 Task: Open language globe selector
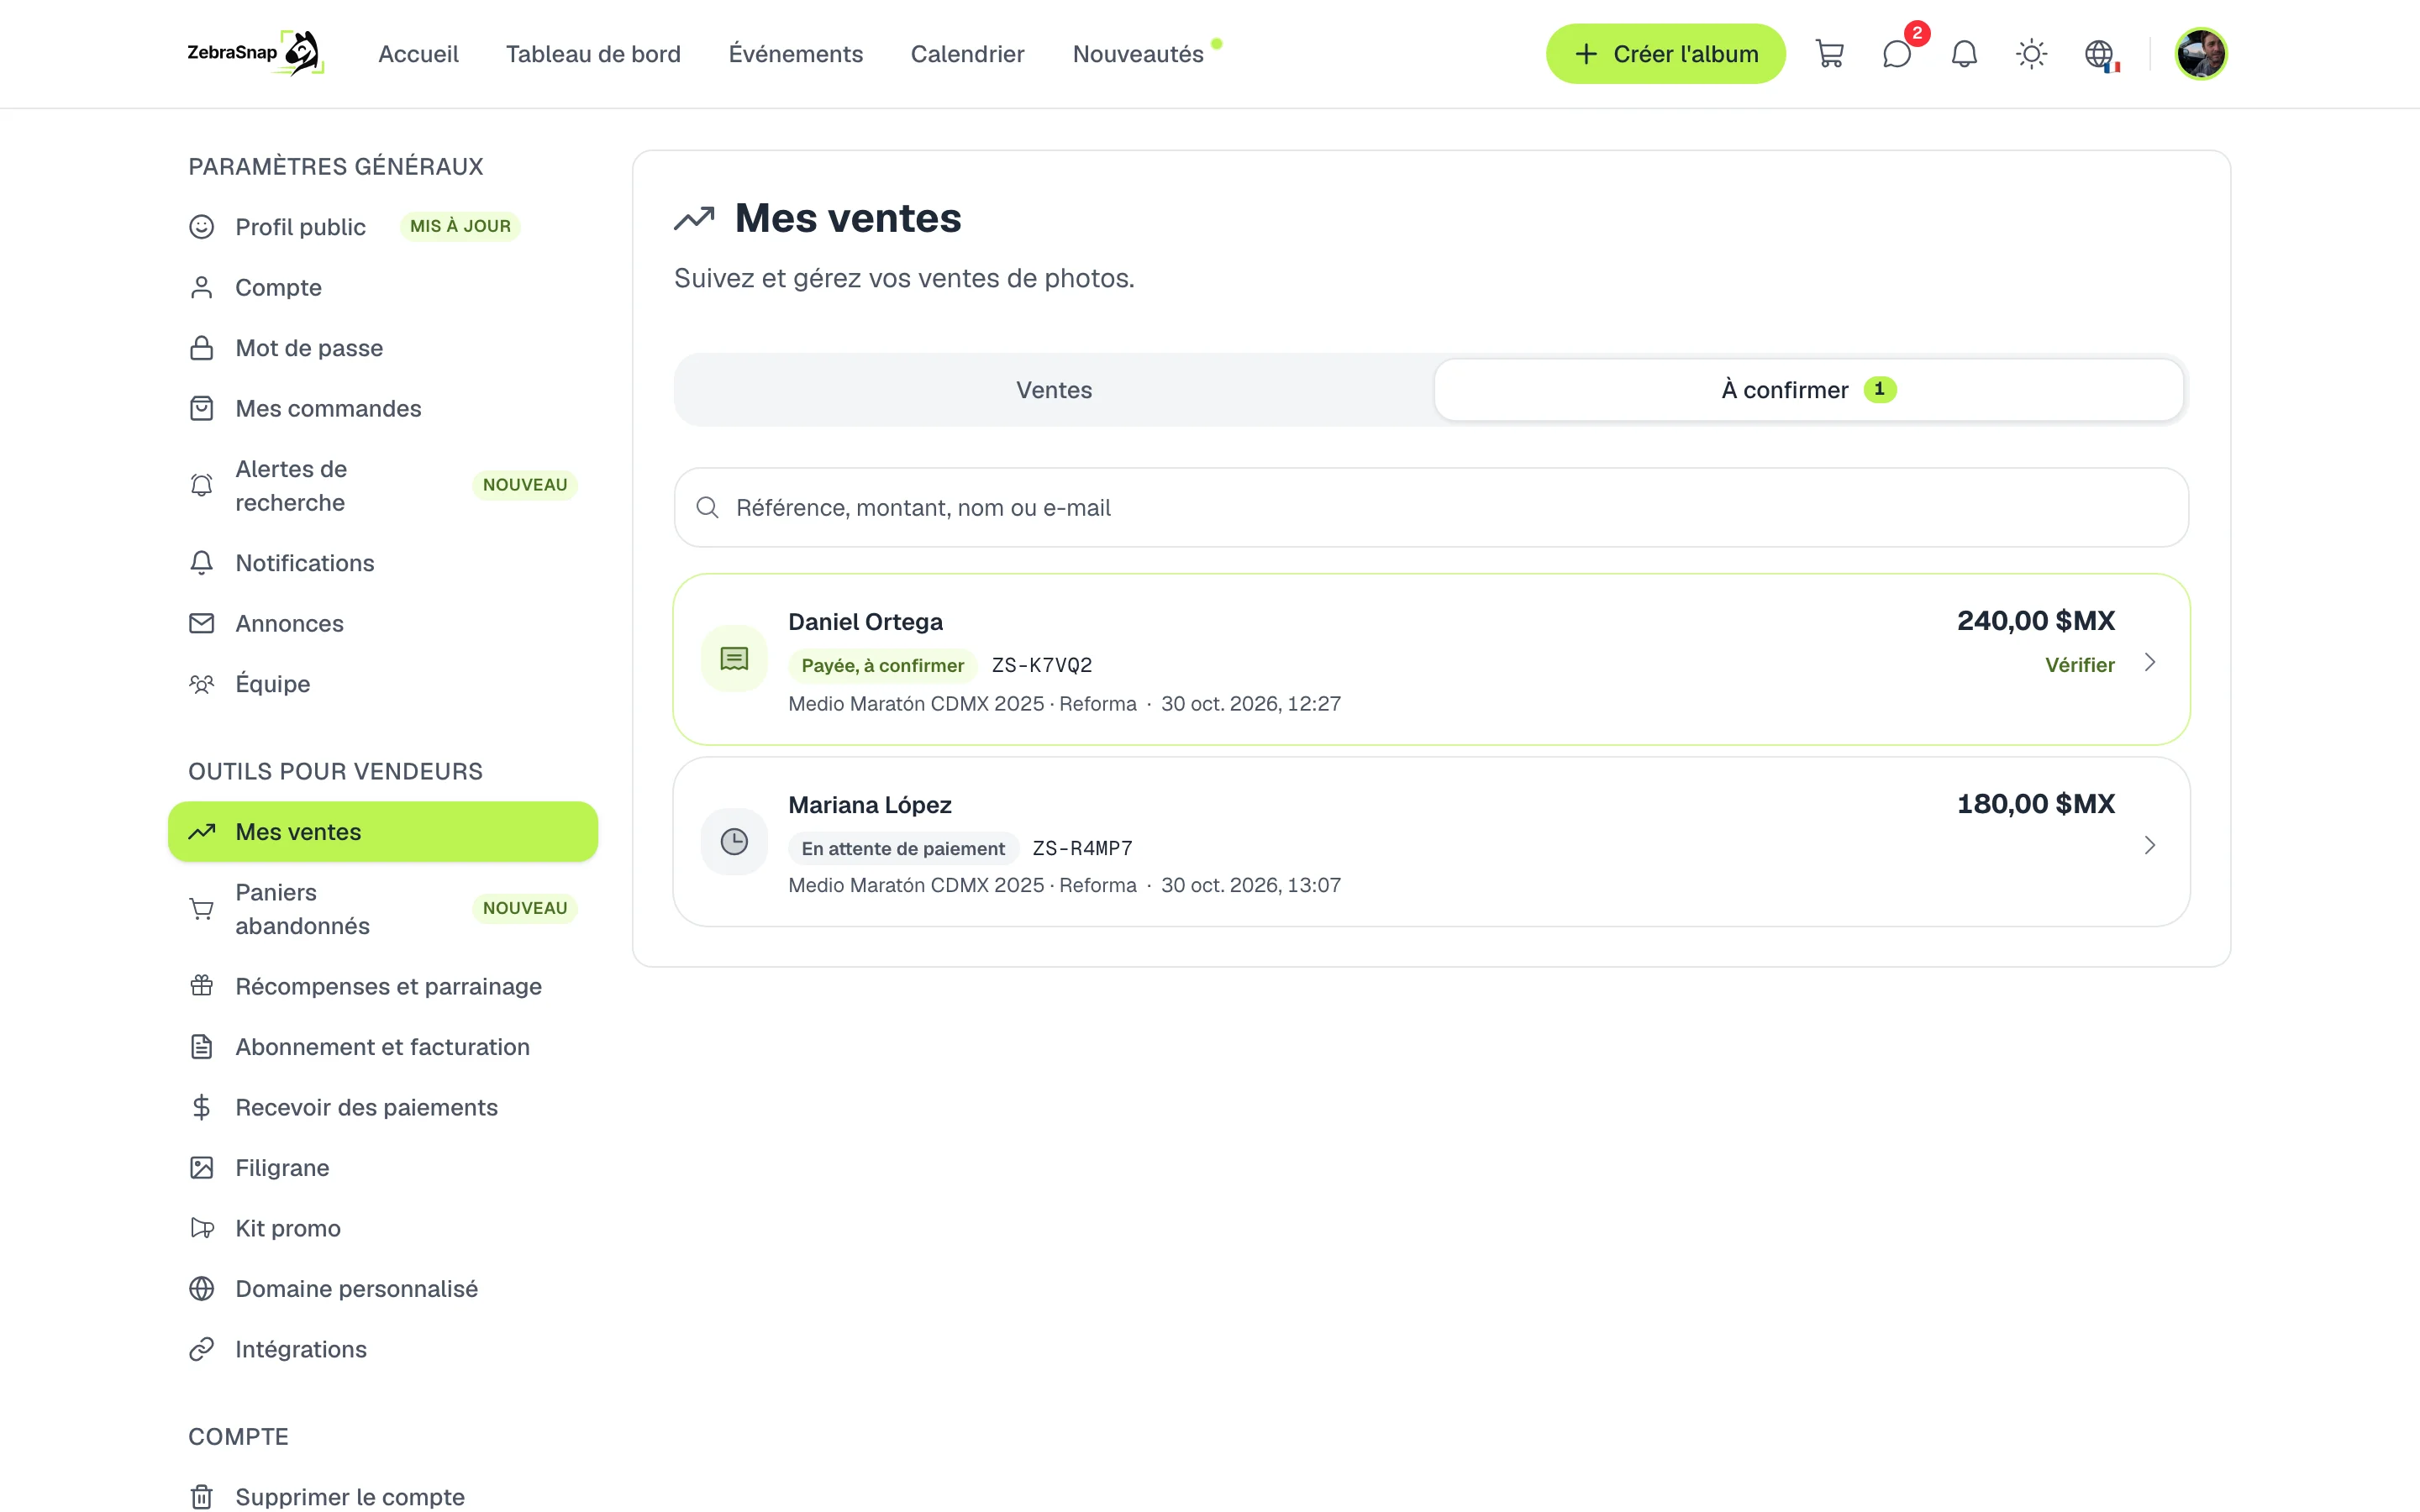2100,54
